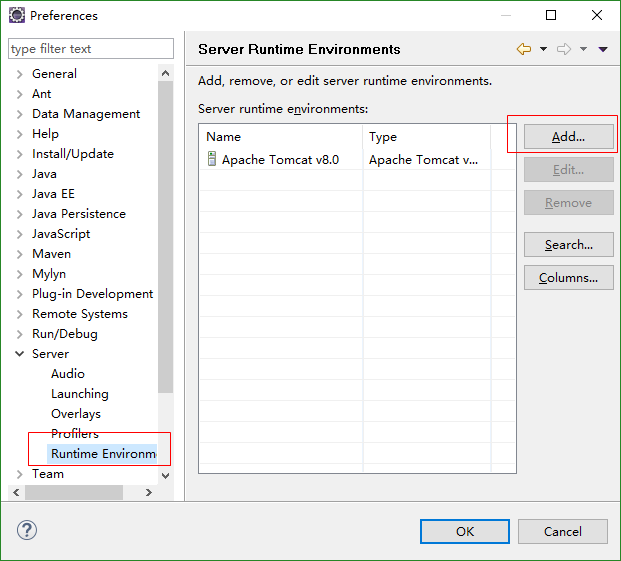
Task: Select the Audio item under Server
Action: (x=68, y=374)
